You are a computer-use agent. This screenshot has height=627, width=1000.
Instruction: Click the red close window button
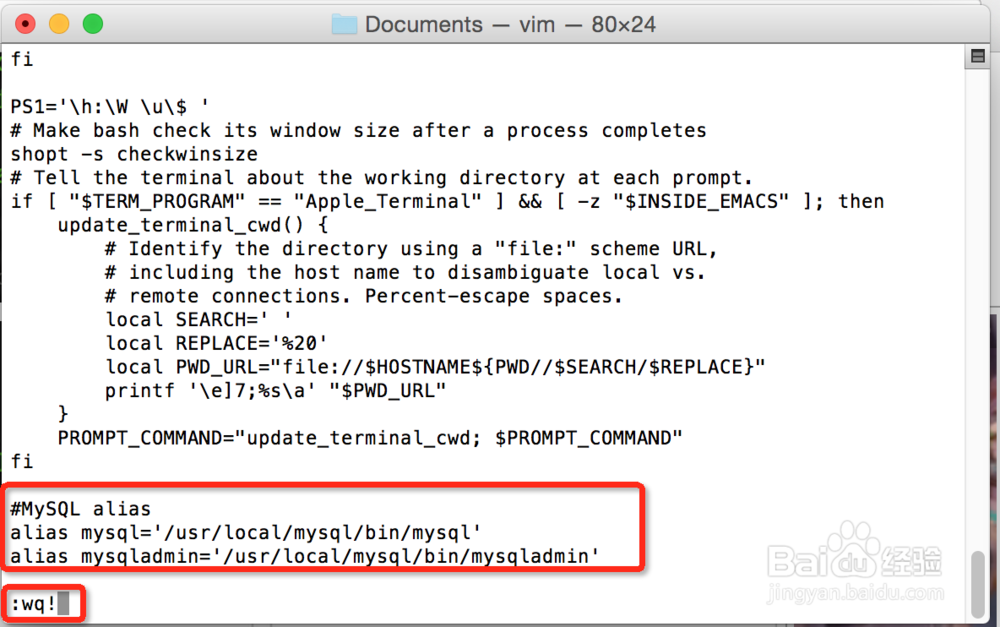tap(26, 24)
